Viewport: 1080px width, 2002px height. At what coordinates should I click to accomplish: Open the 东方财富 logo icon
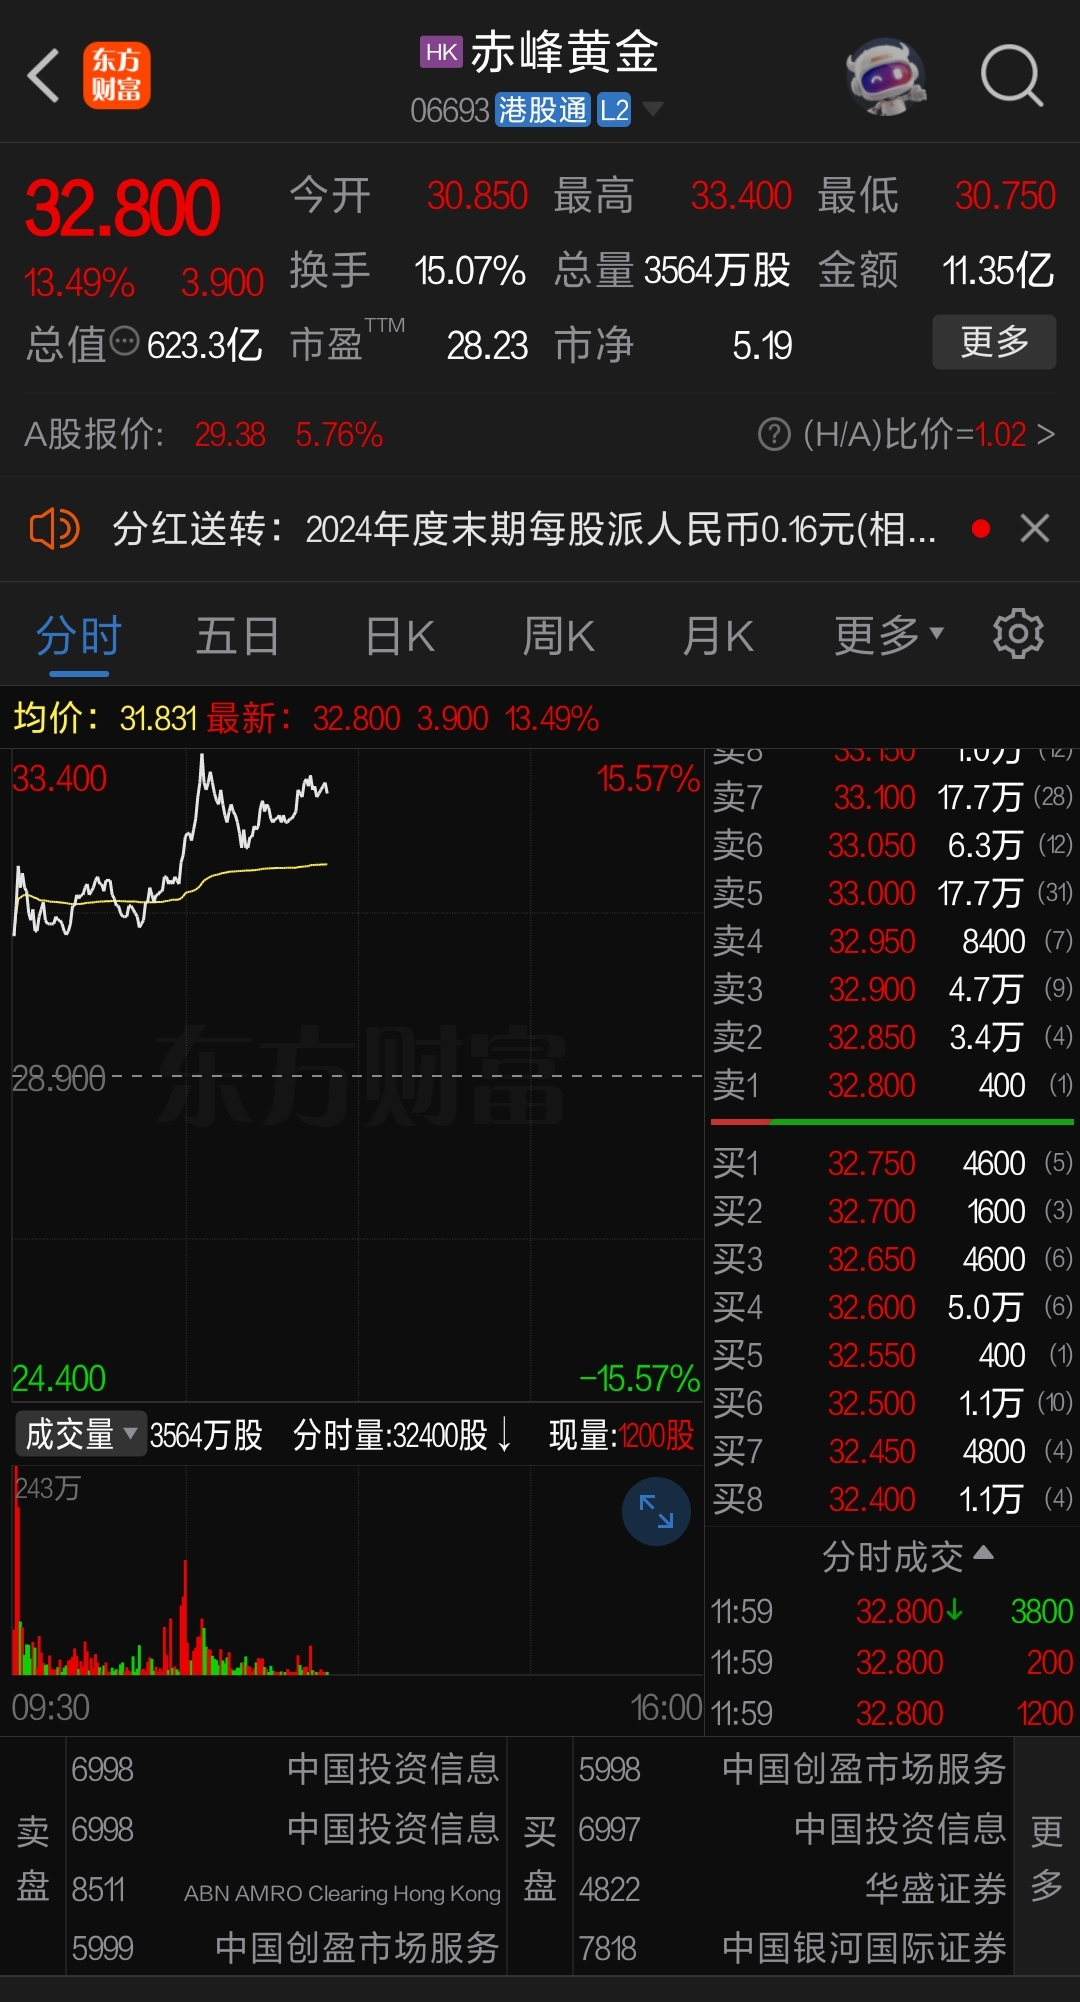[116, 75]
